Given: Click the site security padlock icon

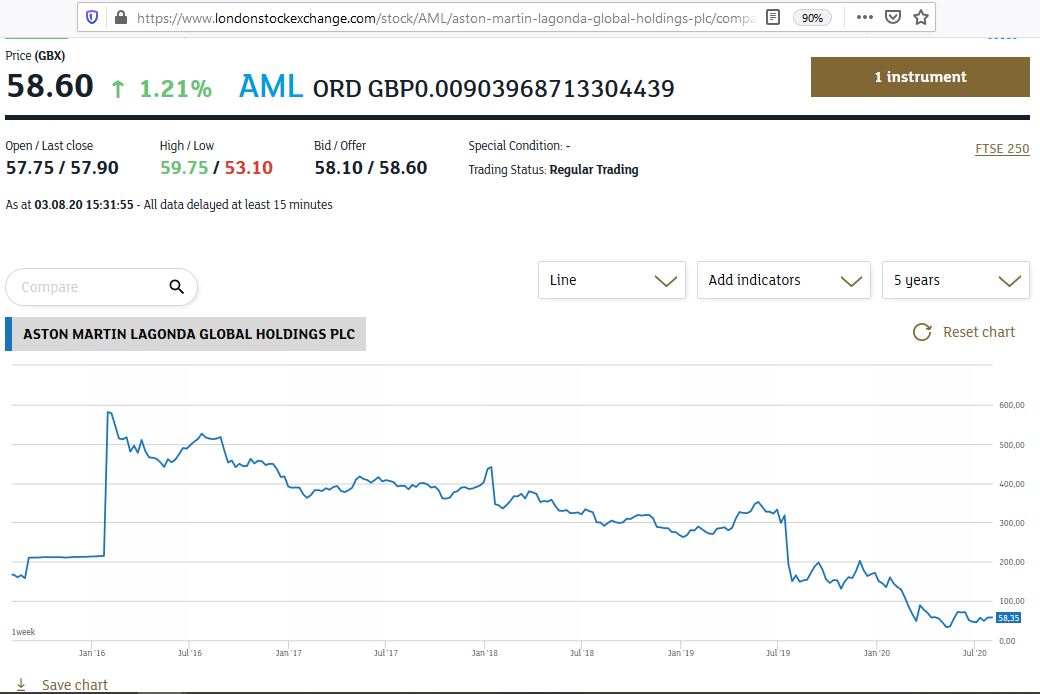Looking at the screenshot, I should [121, 17].
